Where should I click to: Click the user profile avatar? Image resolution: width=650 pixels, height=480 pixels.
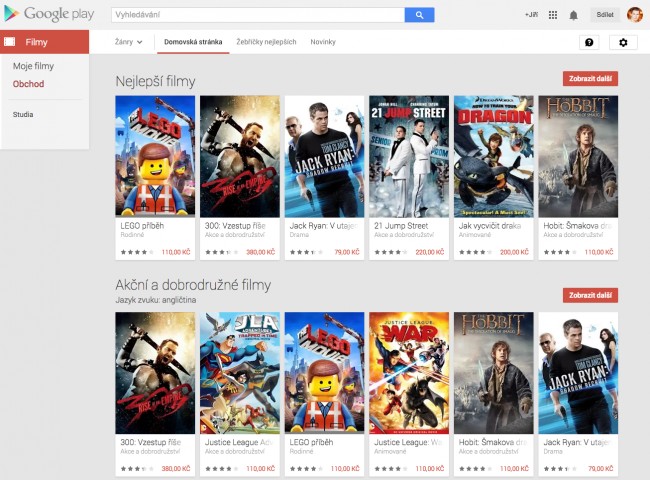tap(634, 15)
